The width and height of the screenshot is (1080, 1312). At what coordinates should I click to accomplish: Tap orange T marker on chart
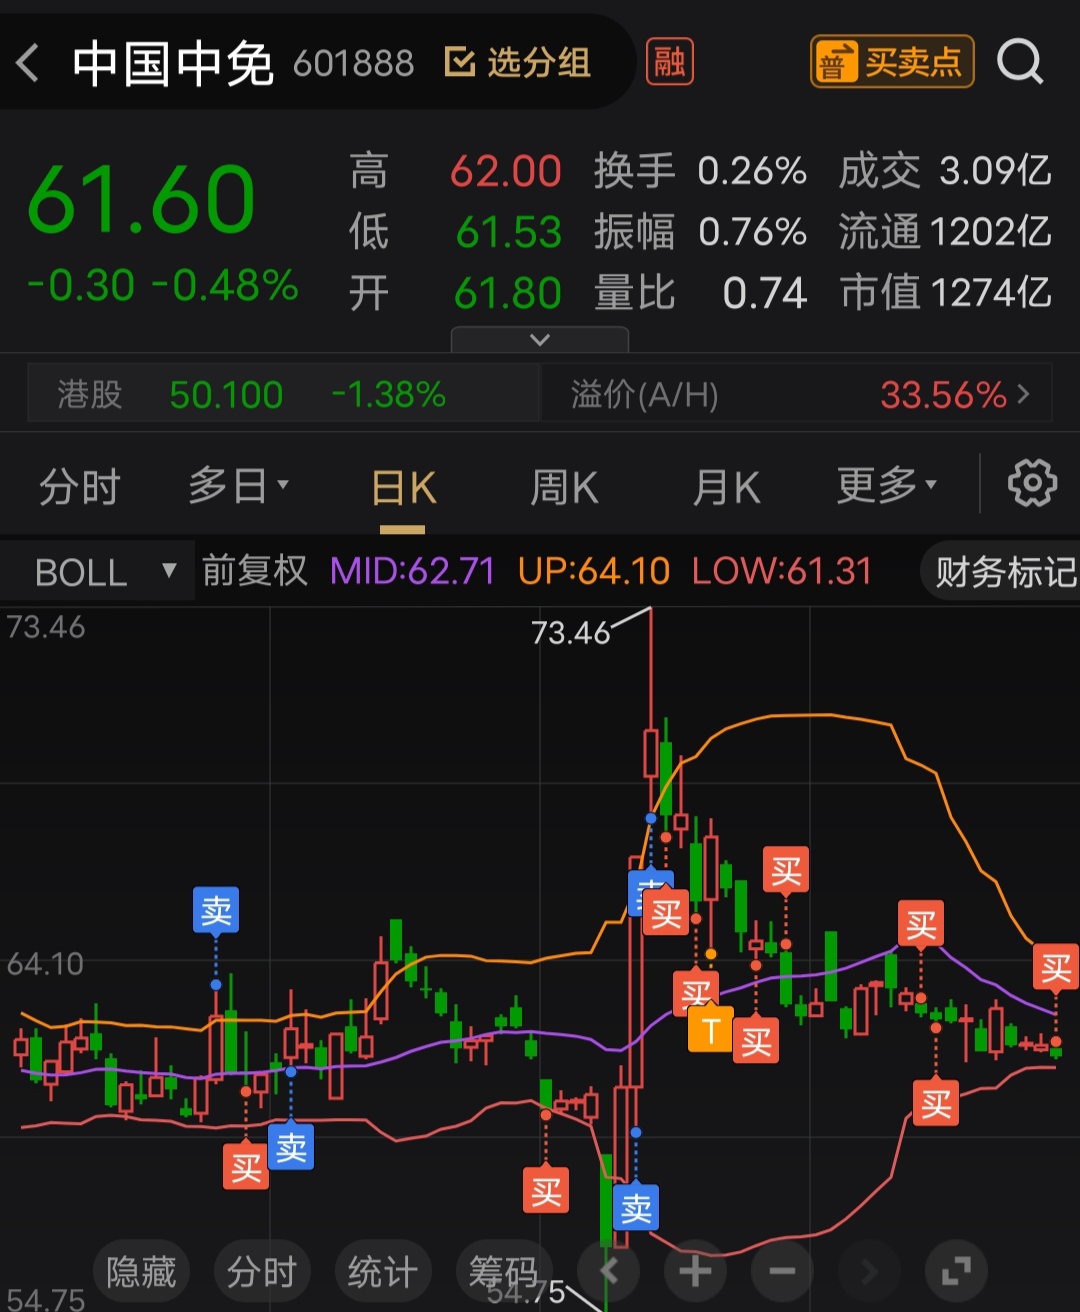711,1030
